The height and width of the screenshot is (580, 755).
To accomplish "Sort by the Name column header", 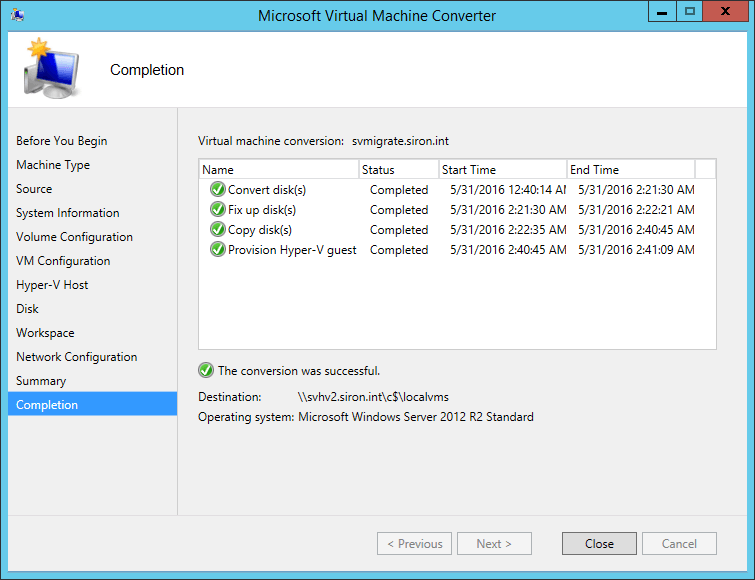I will [279, 169].
